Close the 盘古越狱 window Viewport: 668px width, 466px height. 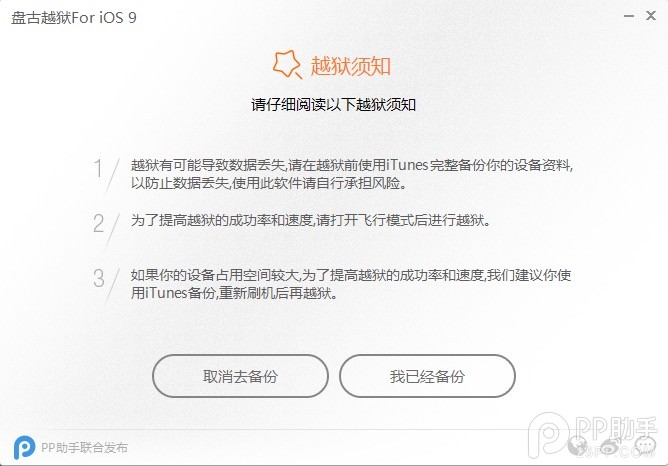651,16
